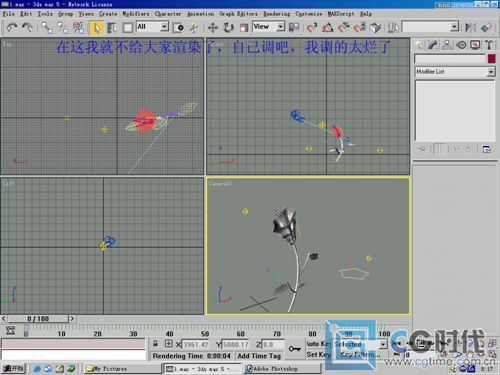Switch to the Hierarchy panel tab
The width and height of the screenshot is (500, 375).
[447, 45]
